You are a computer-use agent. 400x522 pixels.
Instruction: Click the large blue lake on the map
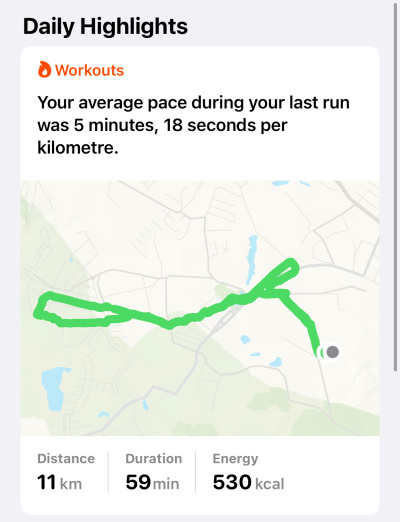pyautogui.click(x=54, y=388)
